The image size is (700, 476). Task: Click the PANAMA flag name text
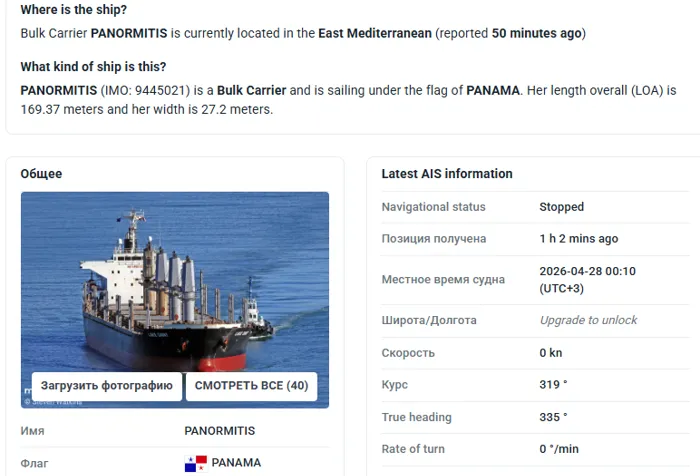coord(236,463)
